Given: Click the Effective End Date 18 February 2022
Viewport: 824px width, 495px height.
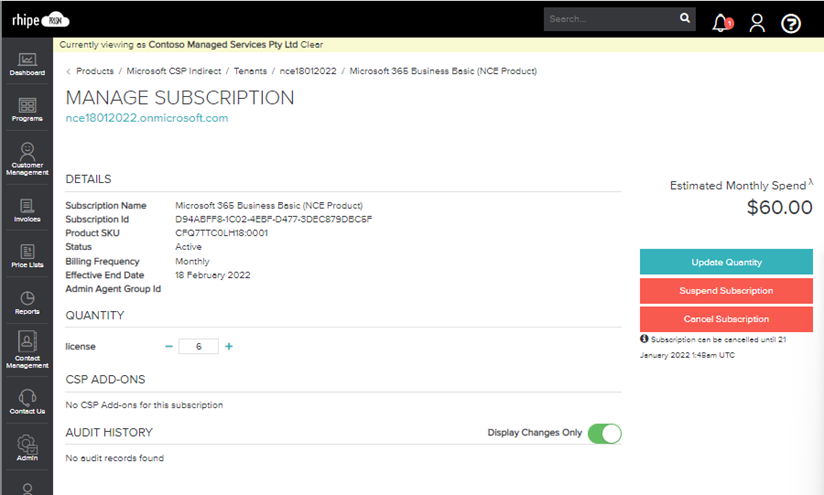Looking at the screenshot, I should [212, 275].
